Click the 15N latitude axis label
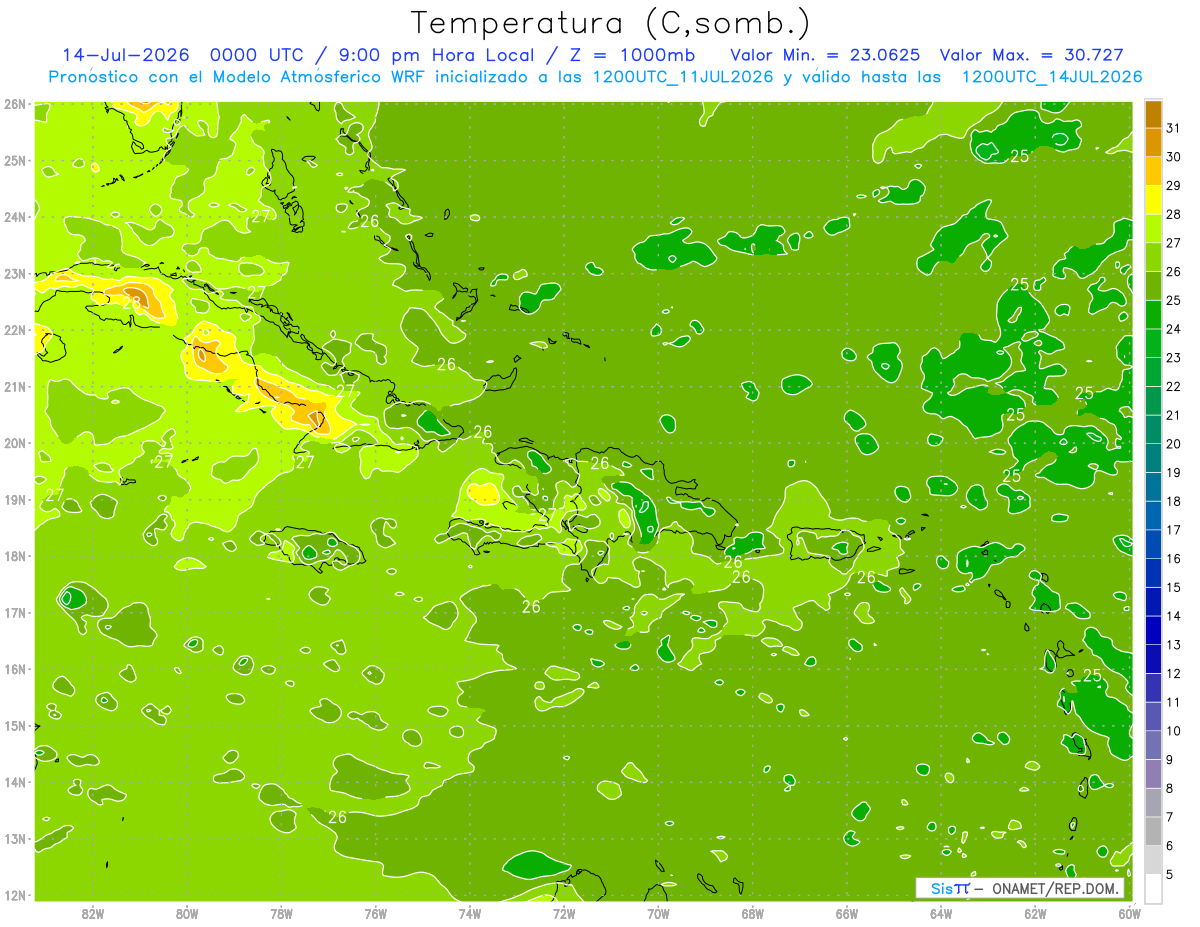The image size is (1200, 927). coord(15,725)
